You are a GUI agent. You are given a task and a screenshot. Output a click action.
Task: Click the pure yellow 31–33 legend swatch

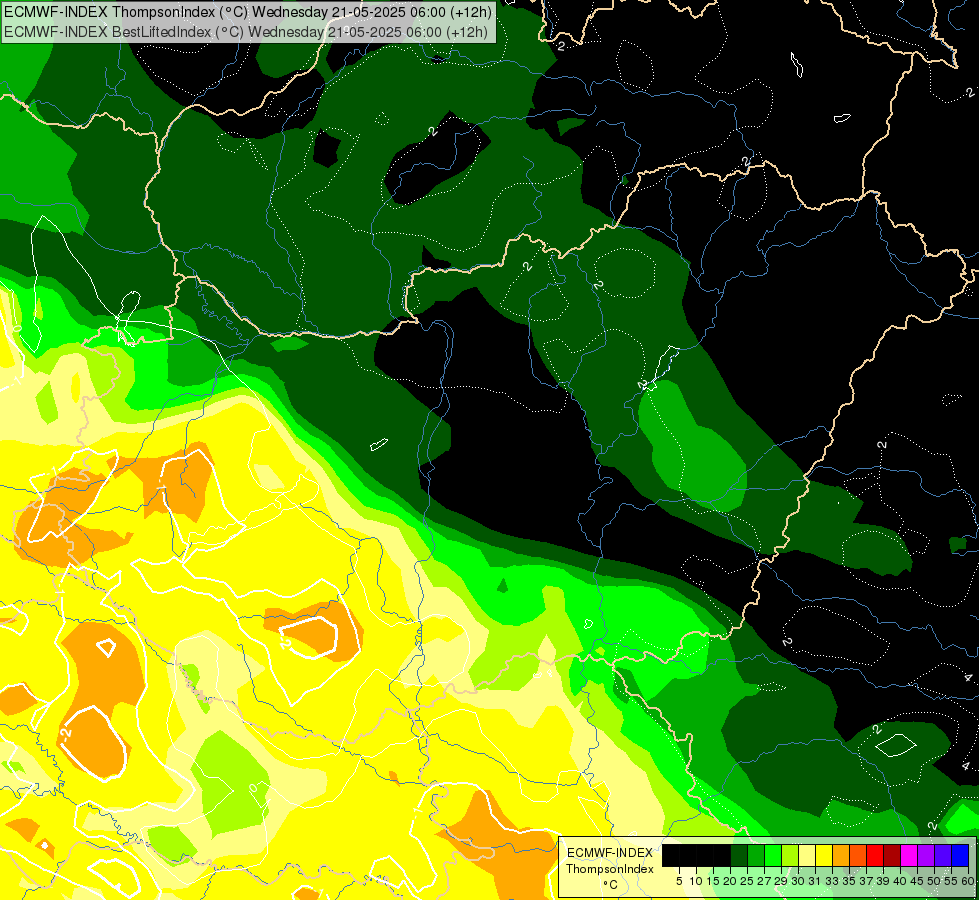824,856
